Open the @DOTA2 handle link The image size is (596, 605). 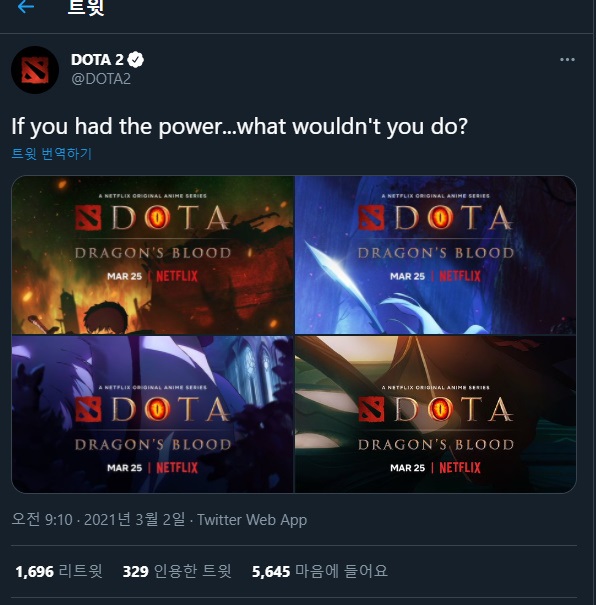pos(101,79)
